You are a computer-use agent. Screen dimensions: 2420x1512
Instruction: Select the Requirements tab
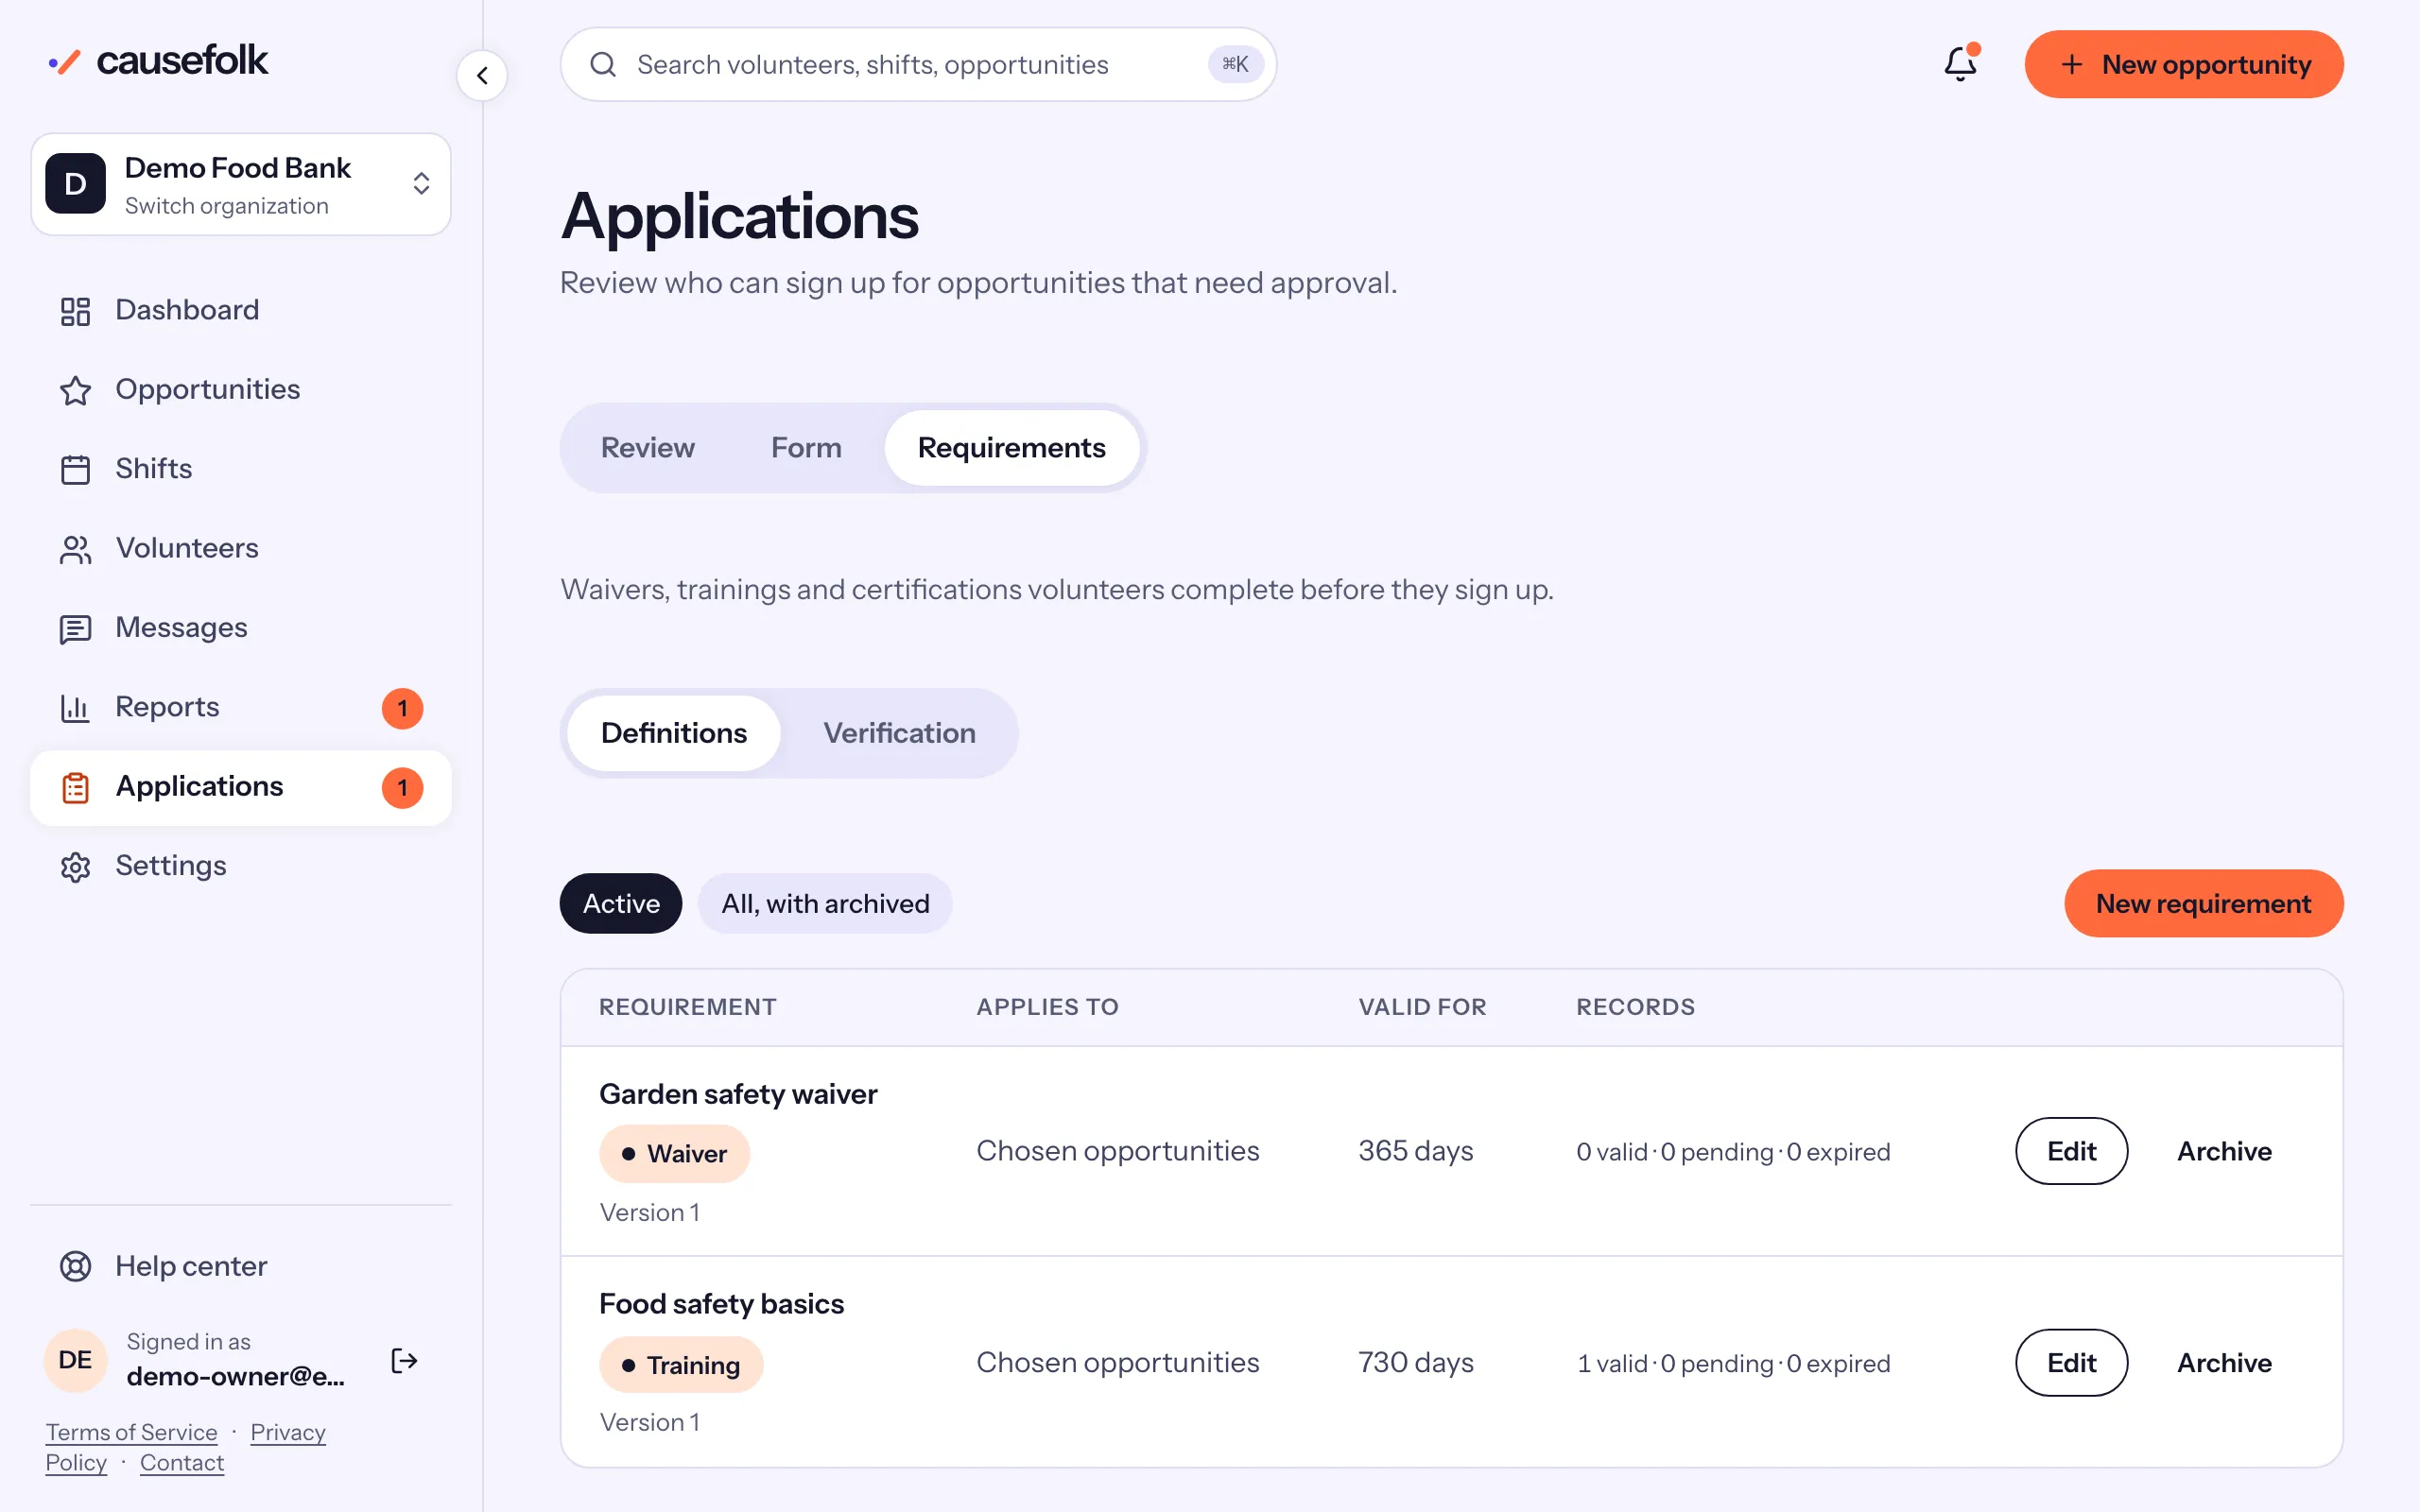(x=1011, y=447)
